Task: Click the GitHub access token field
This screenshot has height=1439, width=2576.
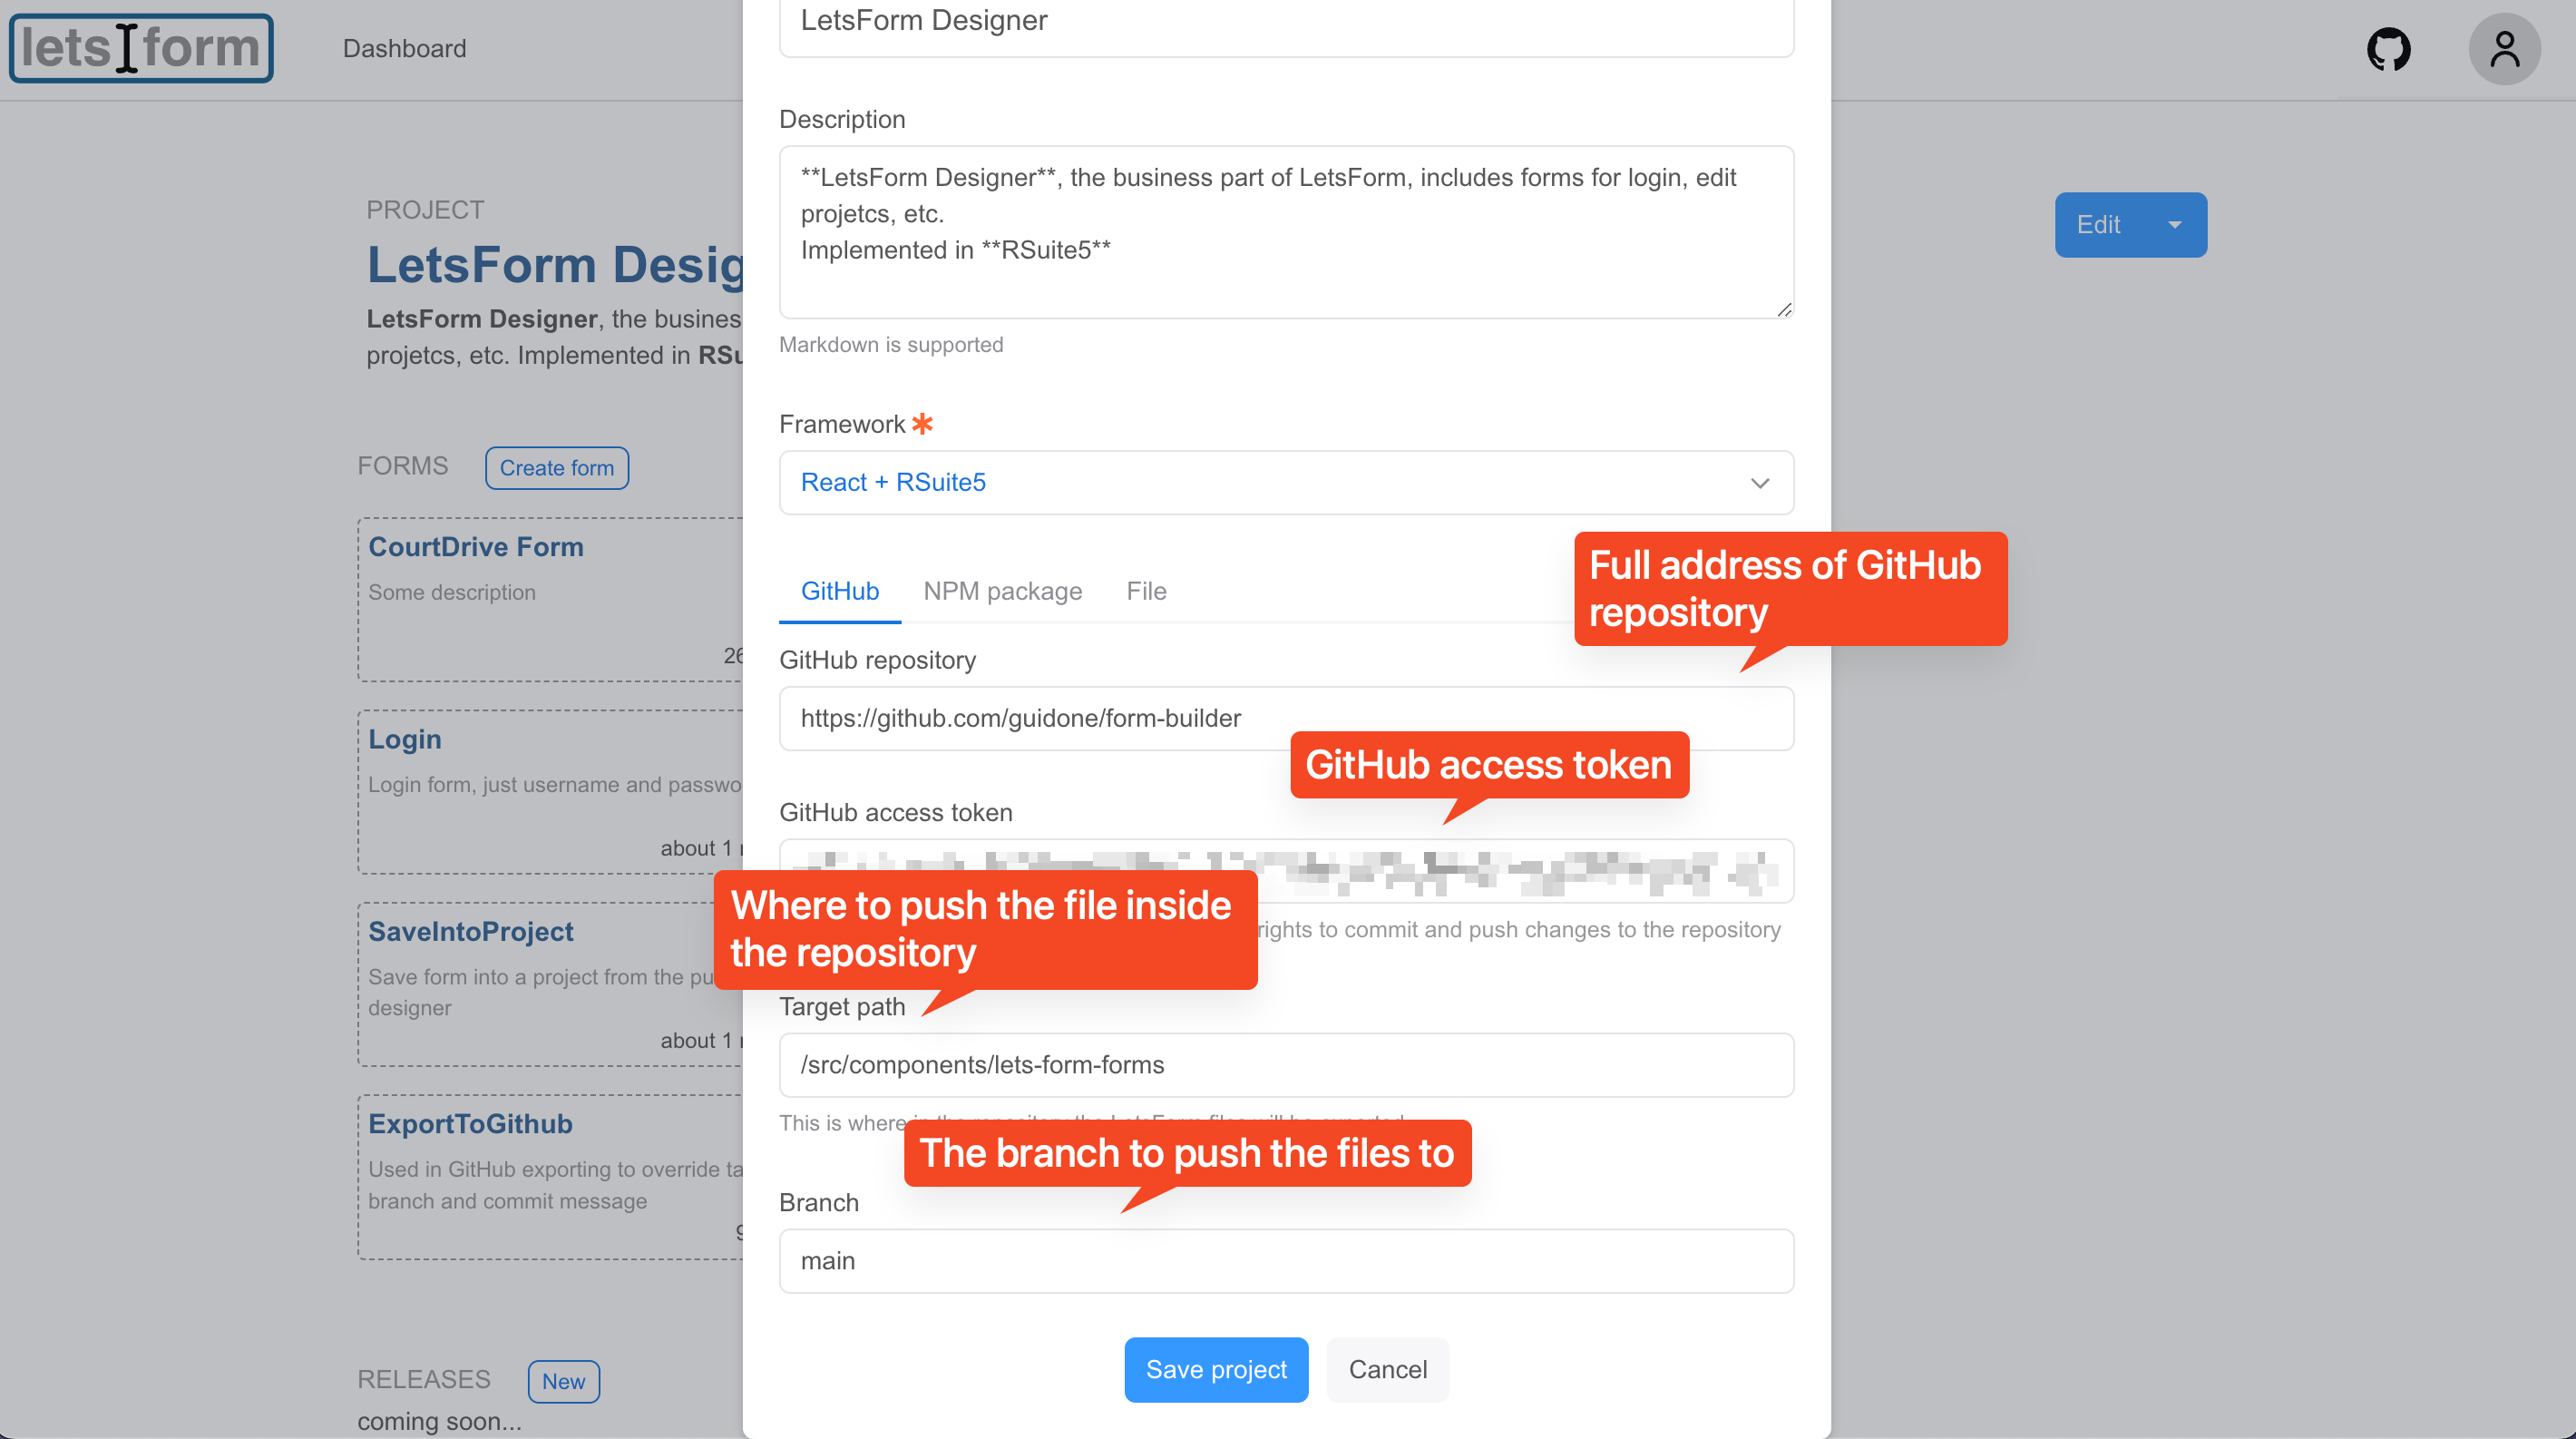Action: 1286,871
